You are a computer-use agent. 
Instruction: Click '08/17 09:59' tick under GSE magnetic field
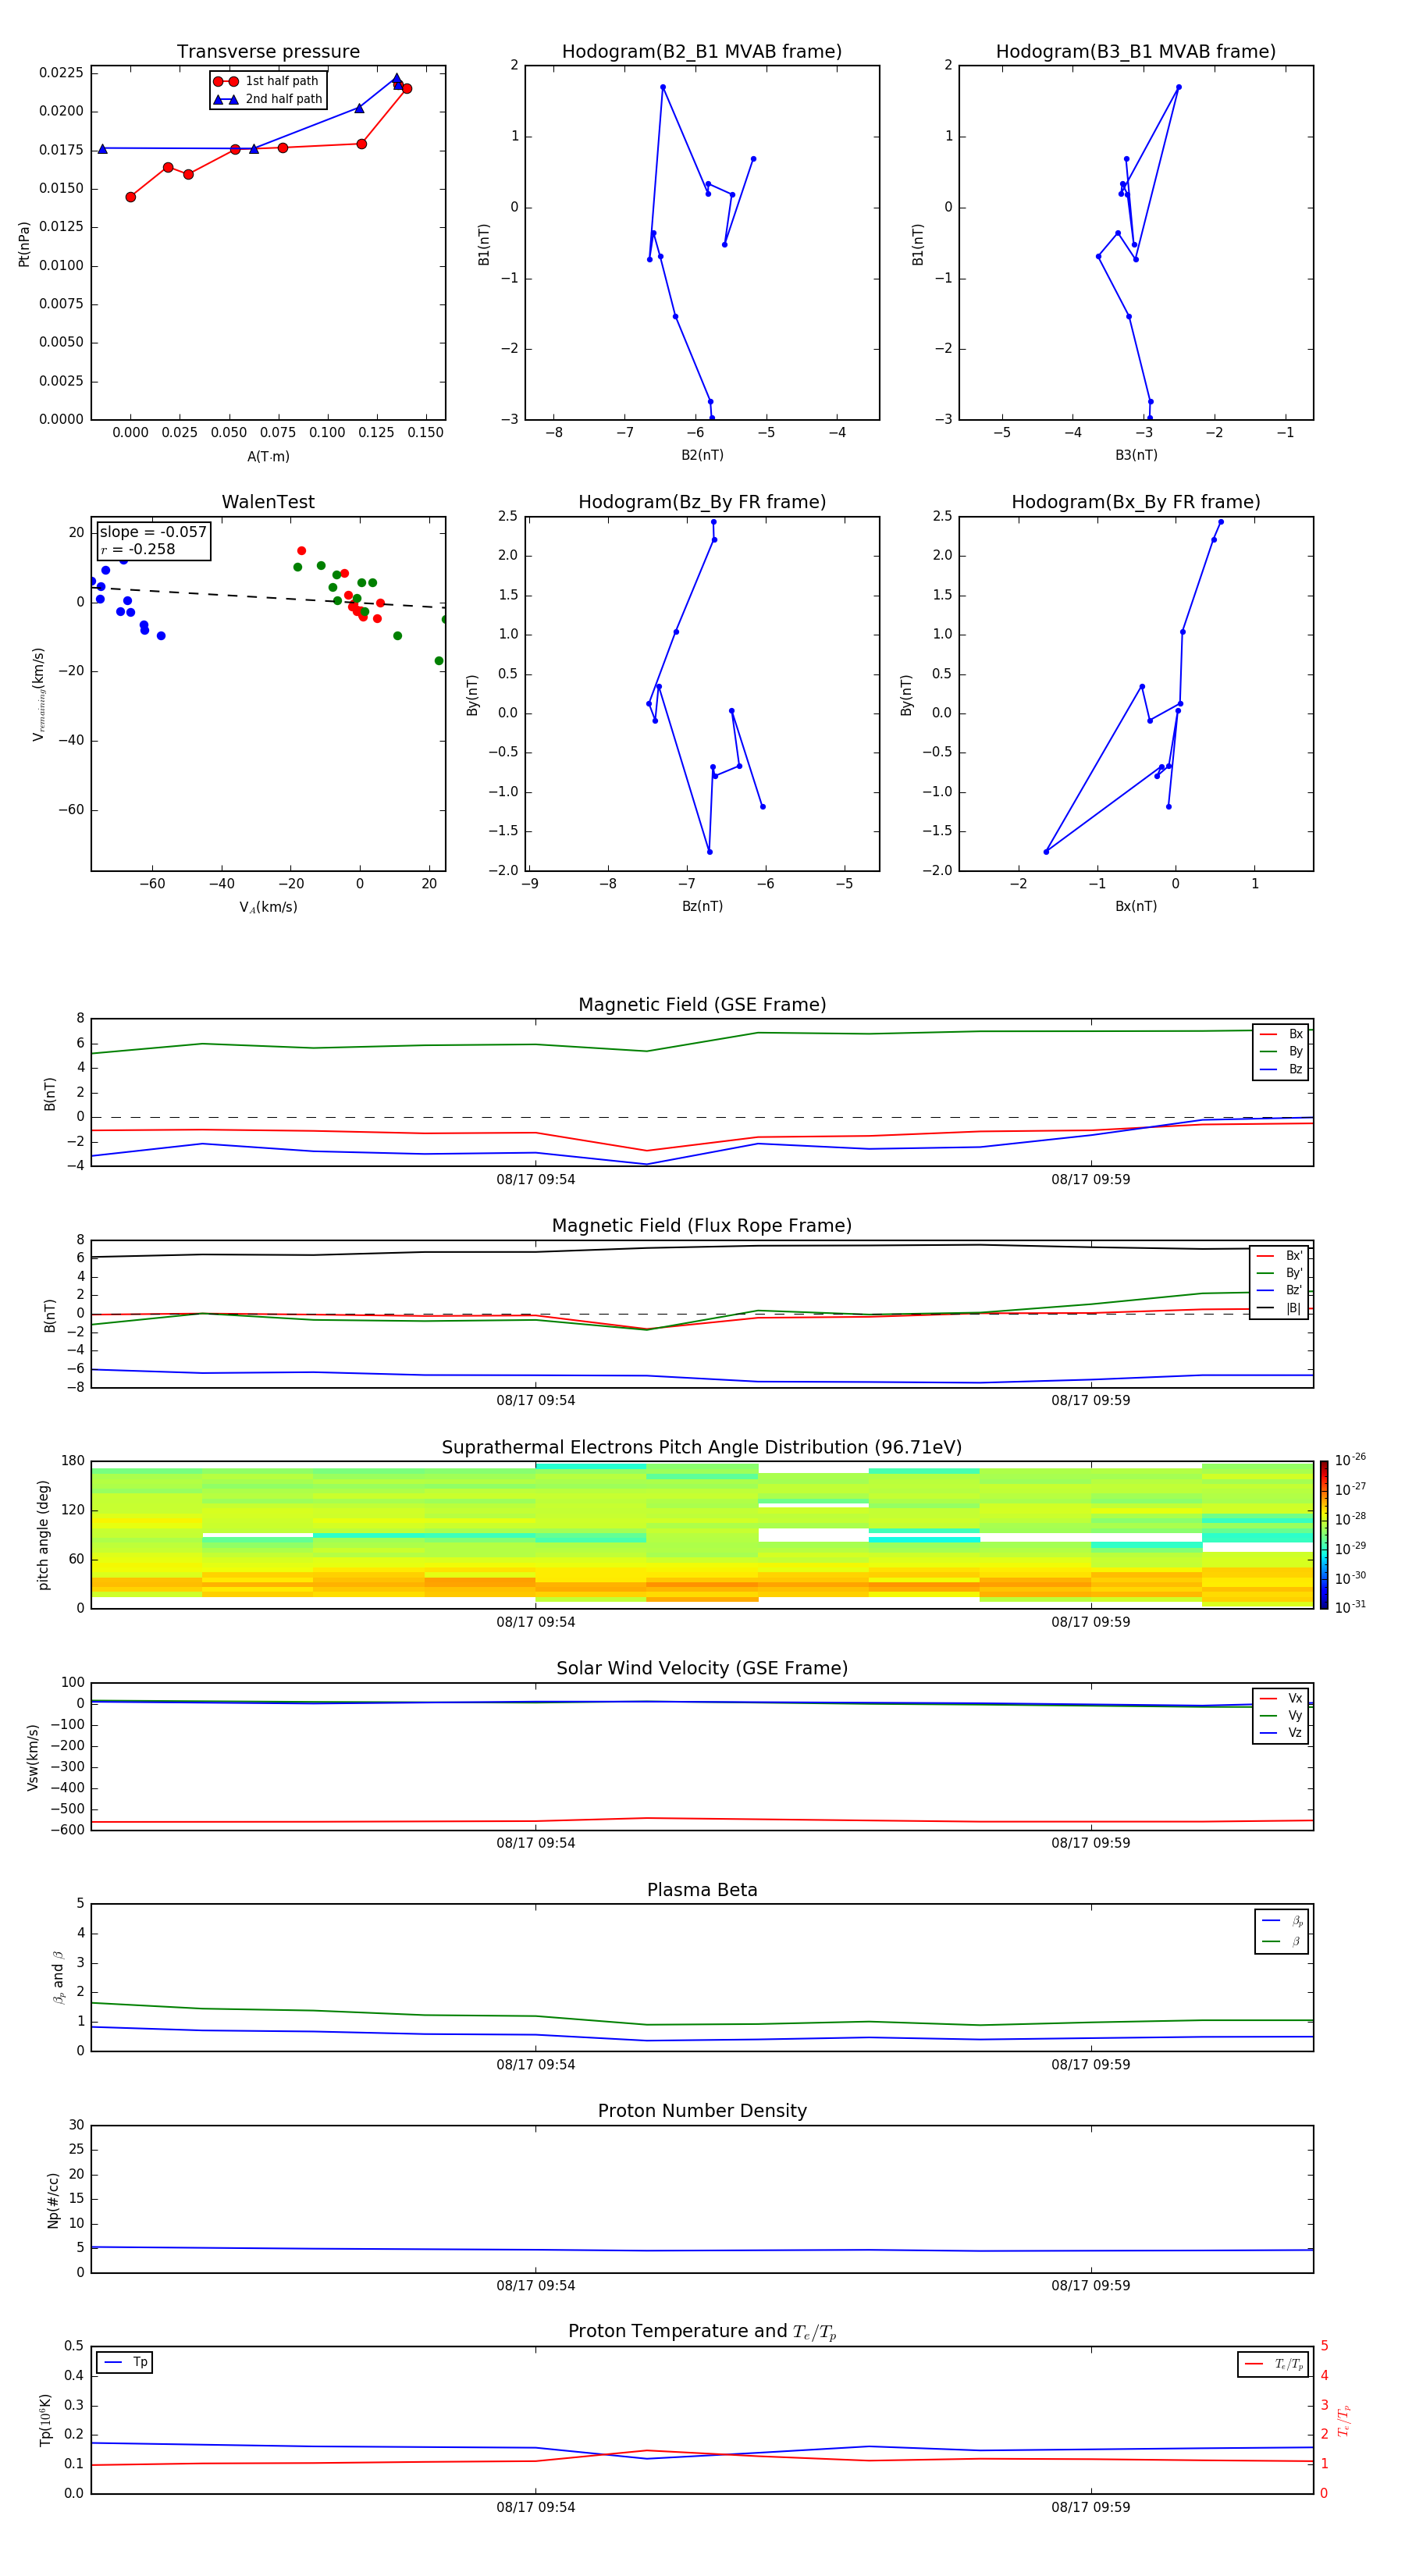tap(1091, 1179)
